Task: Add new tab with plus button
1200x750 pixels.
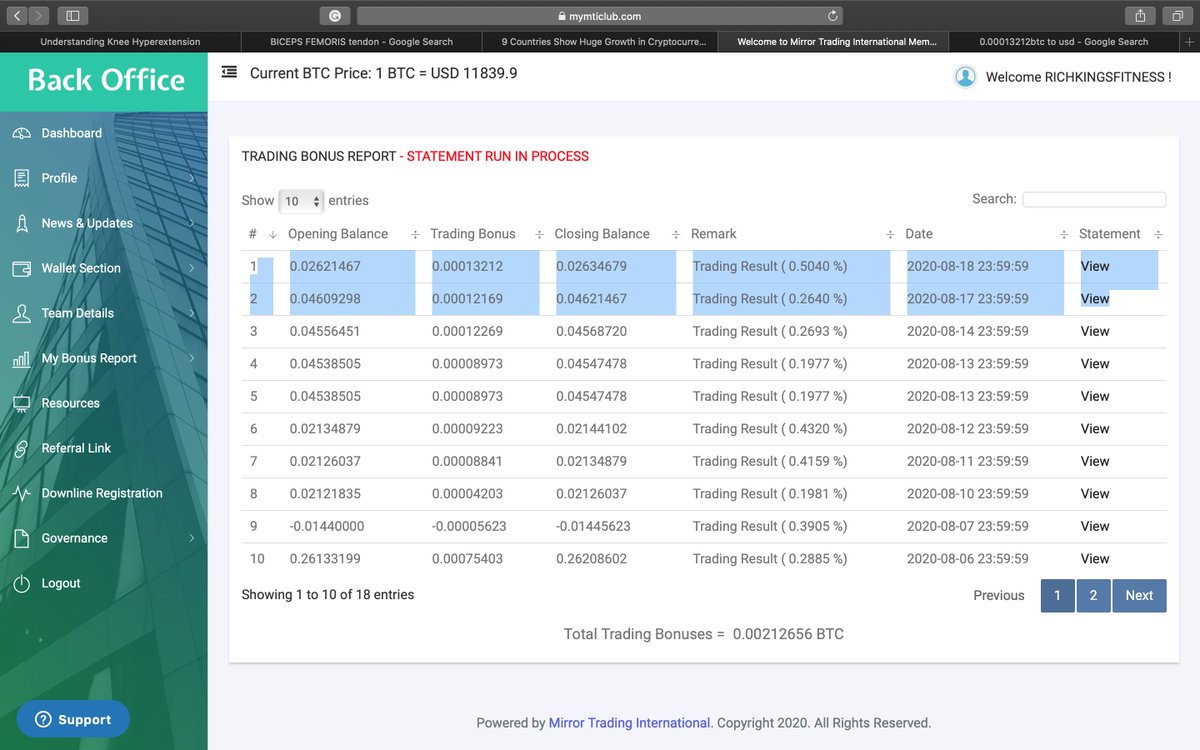Action: [x=1189, y=42]
